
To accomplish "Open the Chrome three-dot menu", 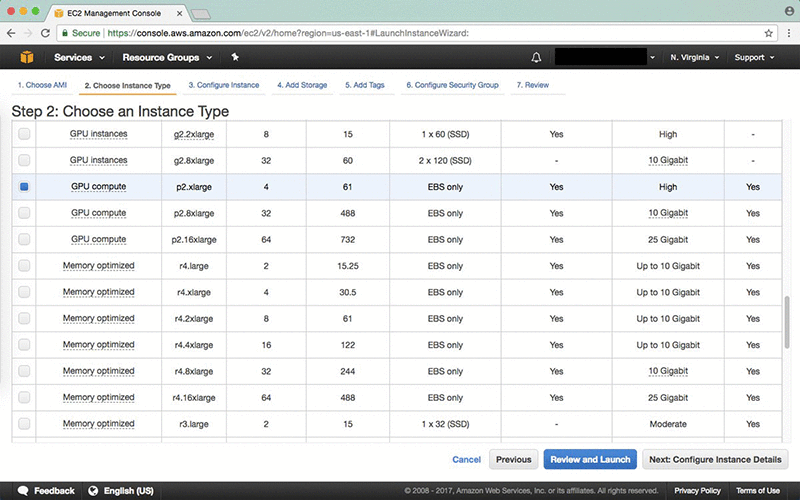I will click(x=789, y=33).
